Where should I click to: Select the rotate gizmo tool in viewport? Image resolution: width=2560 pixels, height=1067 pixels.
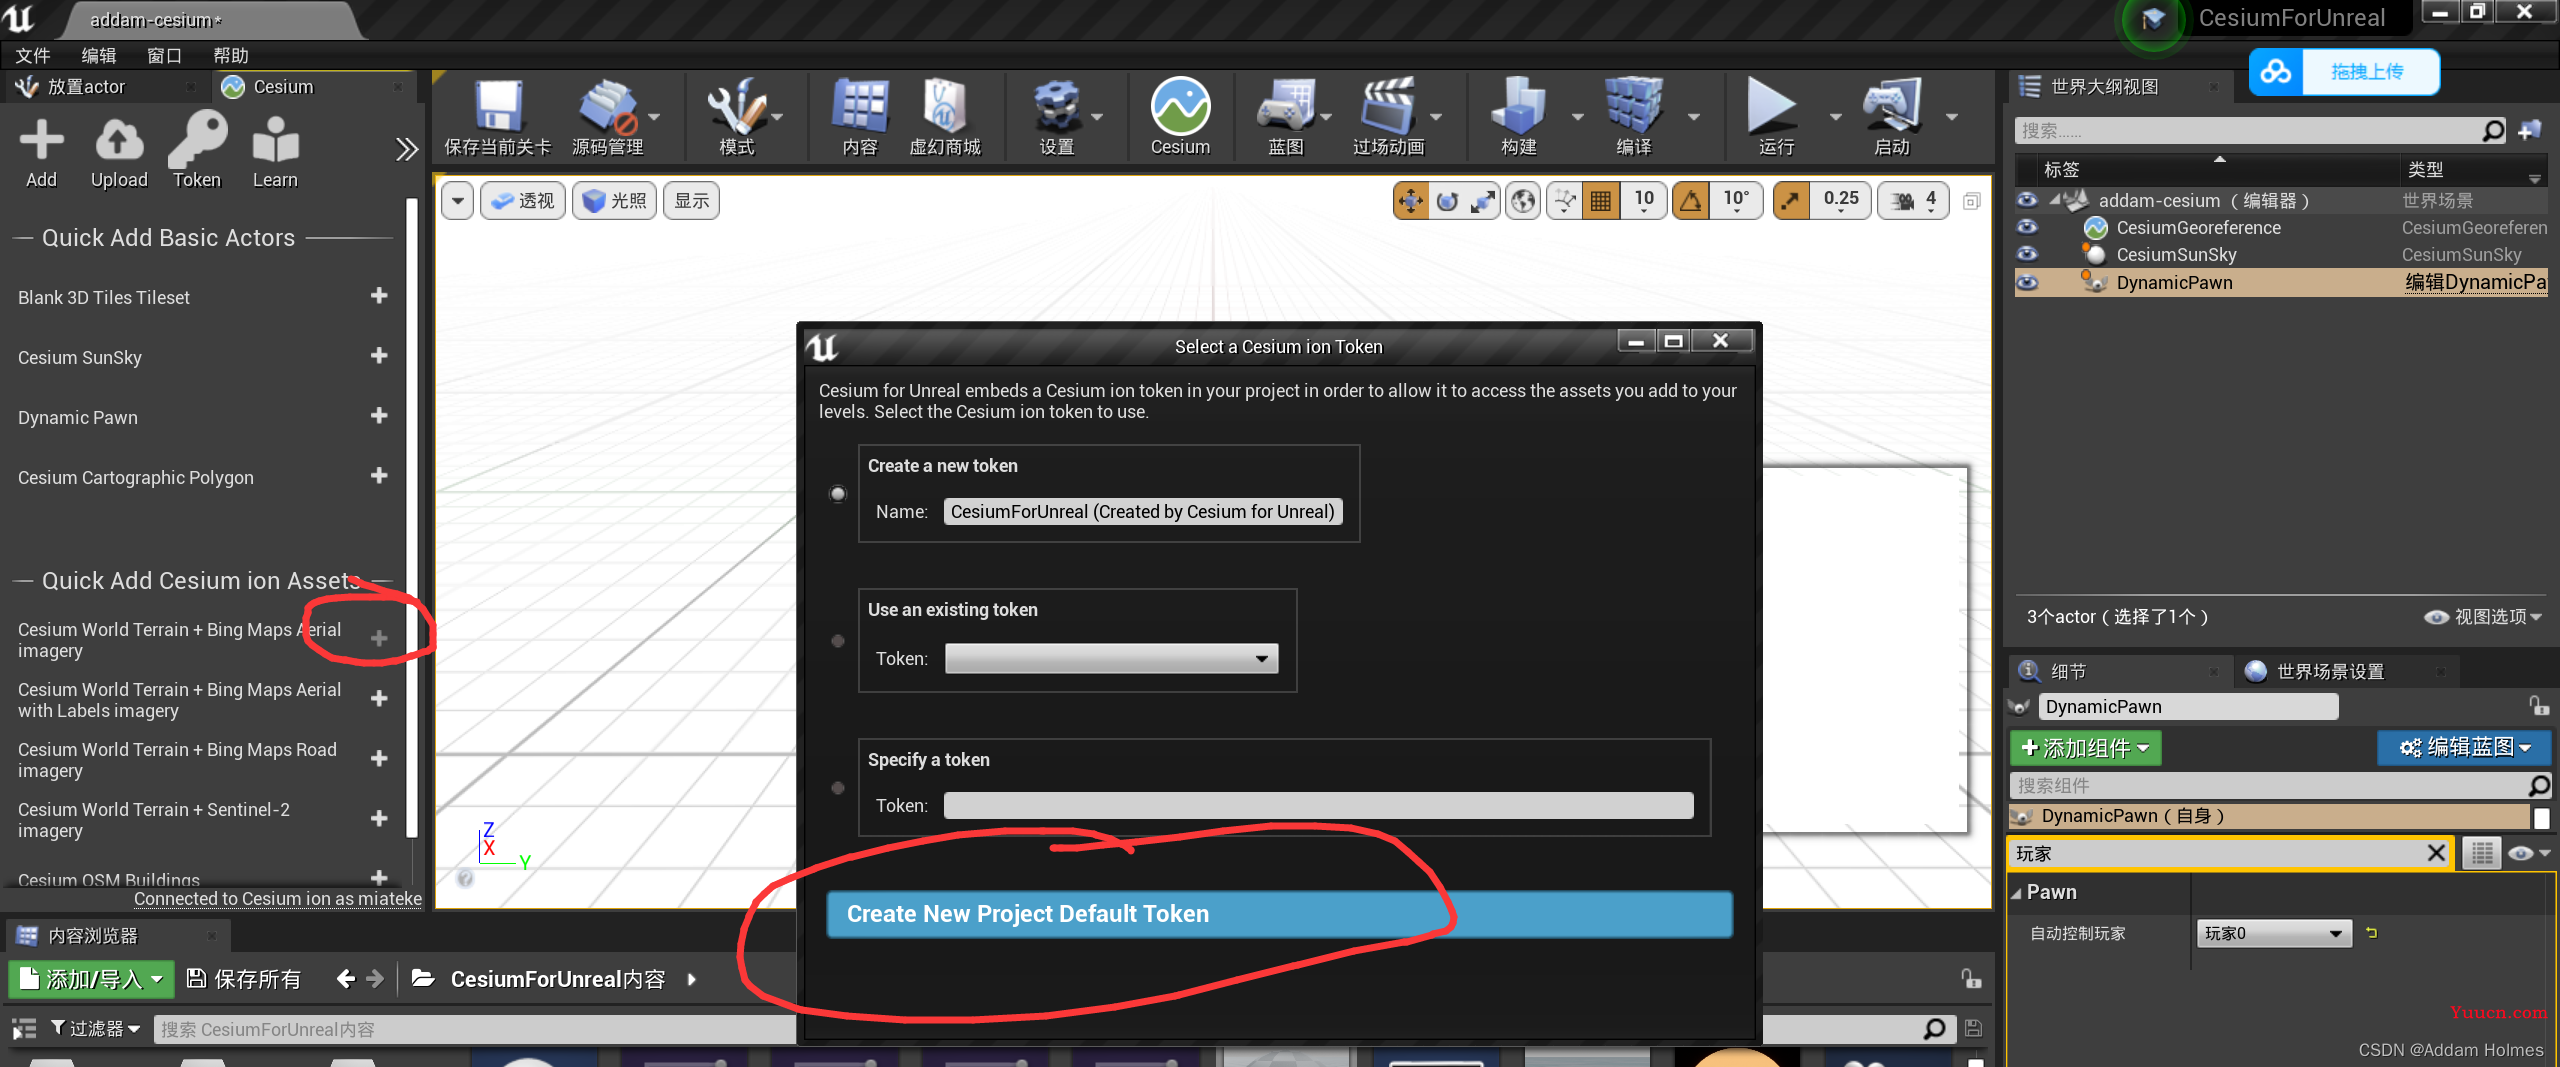(1447, 201)
